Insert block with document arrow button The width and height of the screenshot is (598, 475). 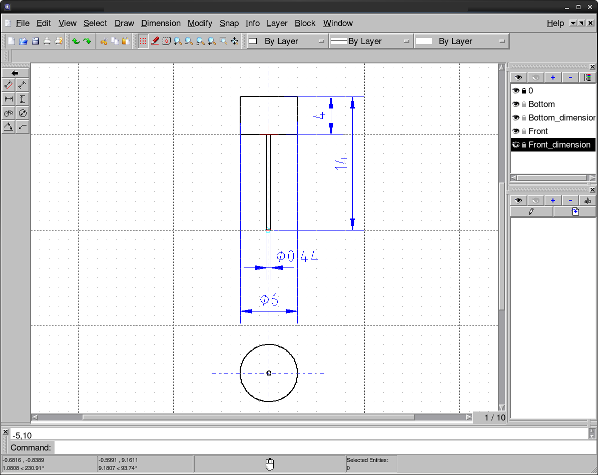pyautogui.click(x=575, y=211)
